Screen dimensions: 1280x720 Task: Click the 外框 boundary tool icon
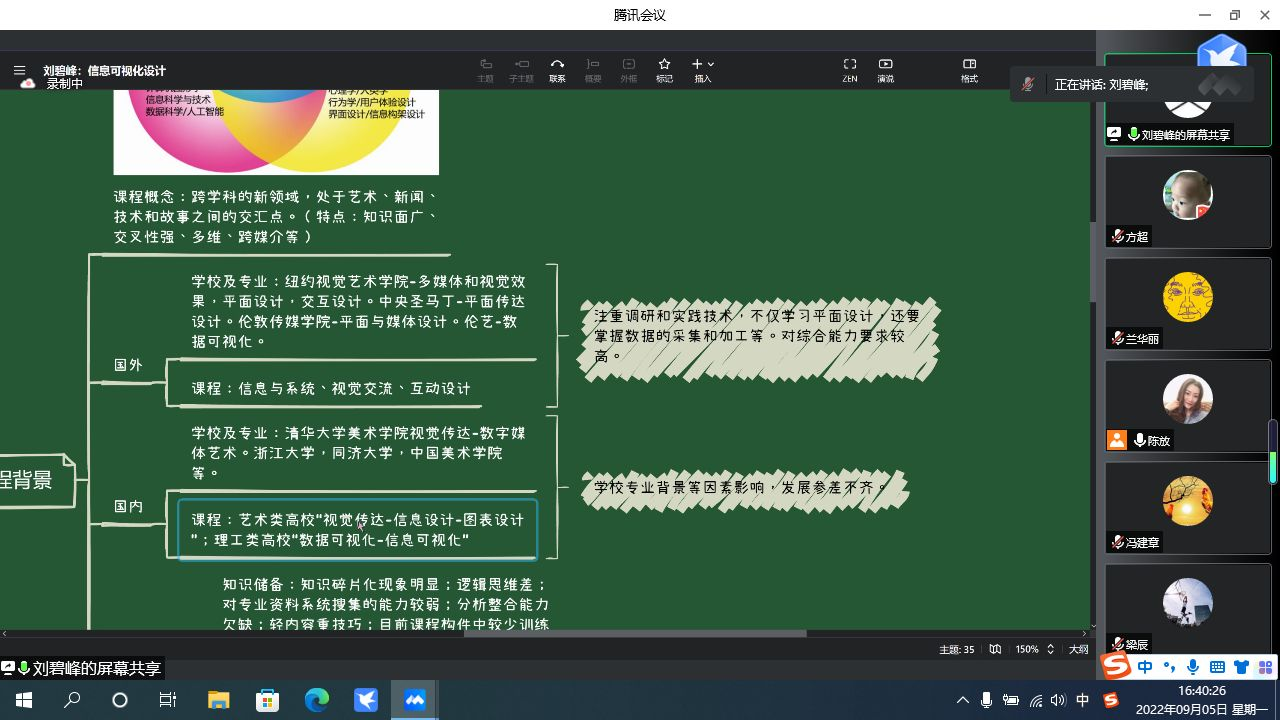tap(628, 70)
